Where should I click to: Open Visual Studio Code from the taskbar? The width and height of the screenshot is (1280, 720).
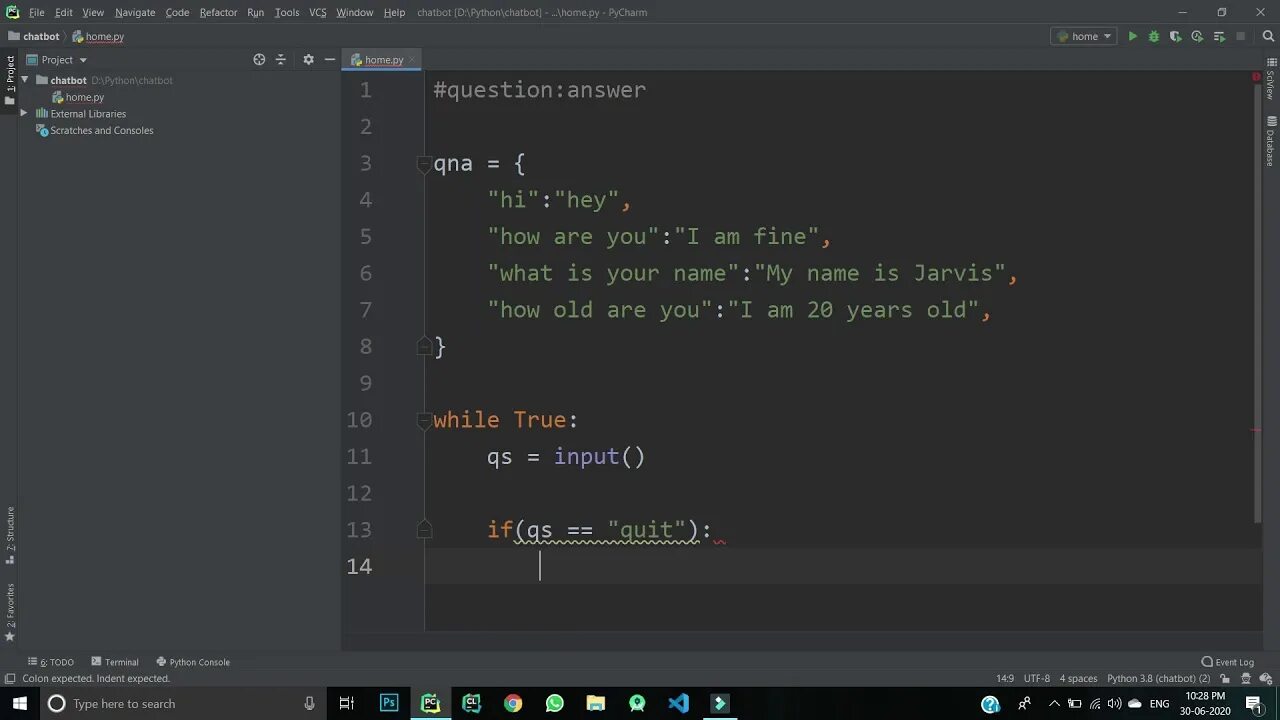point(678,703)
